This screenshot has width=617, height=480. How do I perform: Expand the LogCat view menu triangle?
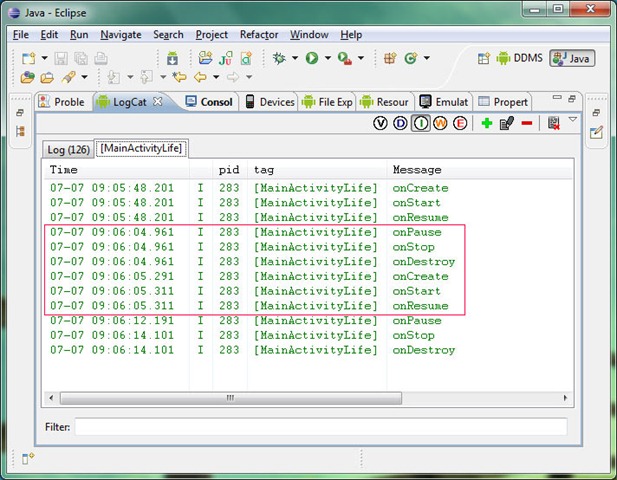tap(573, 120)
